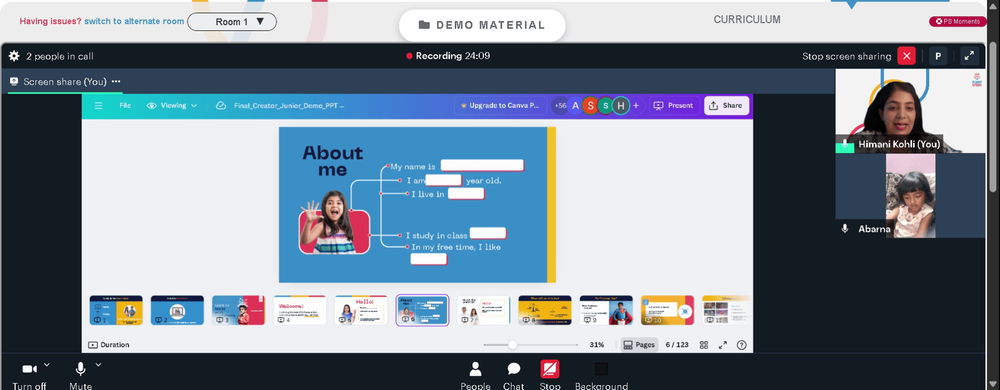Image resolution: width=1000 pixels, height=390 pixels.
Task: Click Final_Creator_Junior_Demo_PPT title
Action: coord(289,106)
